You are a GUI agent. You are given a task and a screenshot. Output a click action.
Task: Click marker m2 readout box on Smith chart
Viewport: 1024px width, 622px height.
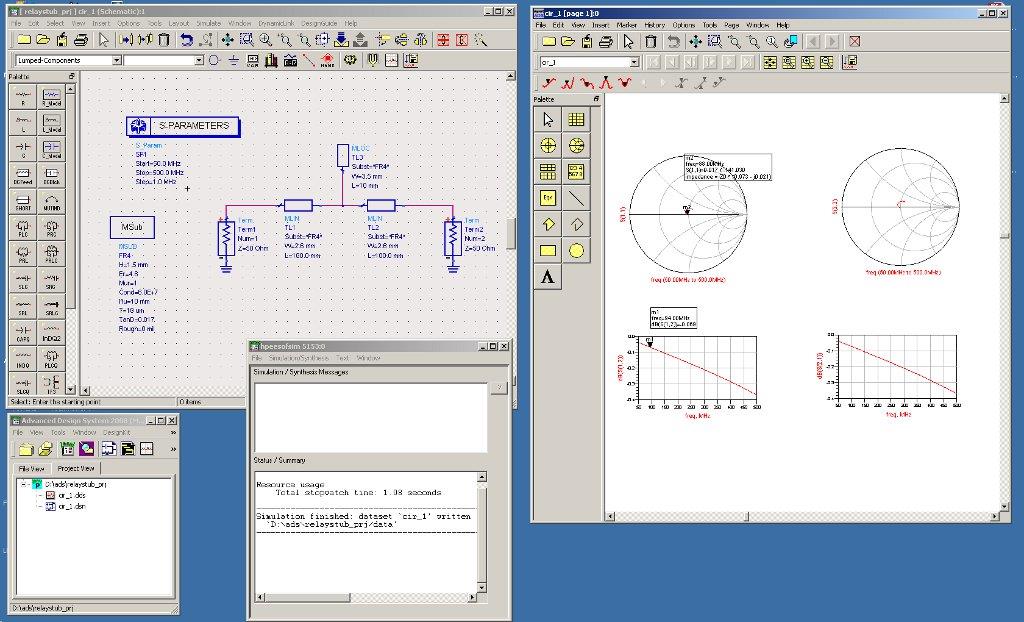point(728,167)
